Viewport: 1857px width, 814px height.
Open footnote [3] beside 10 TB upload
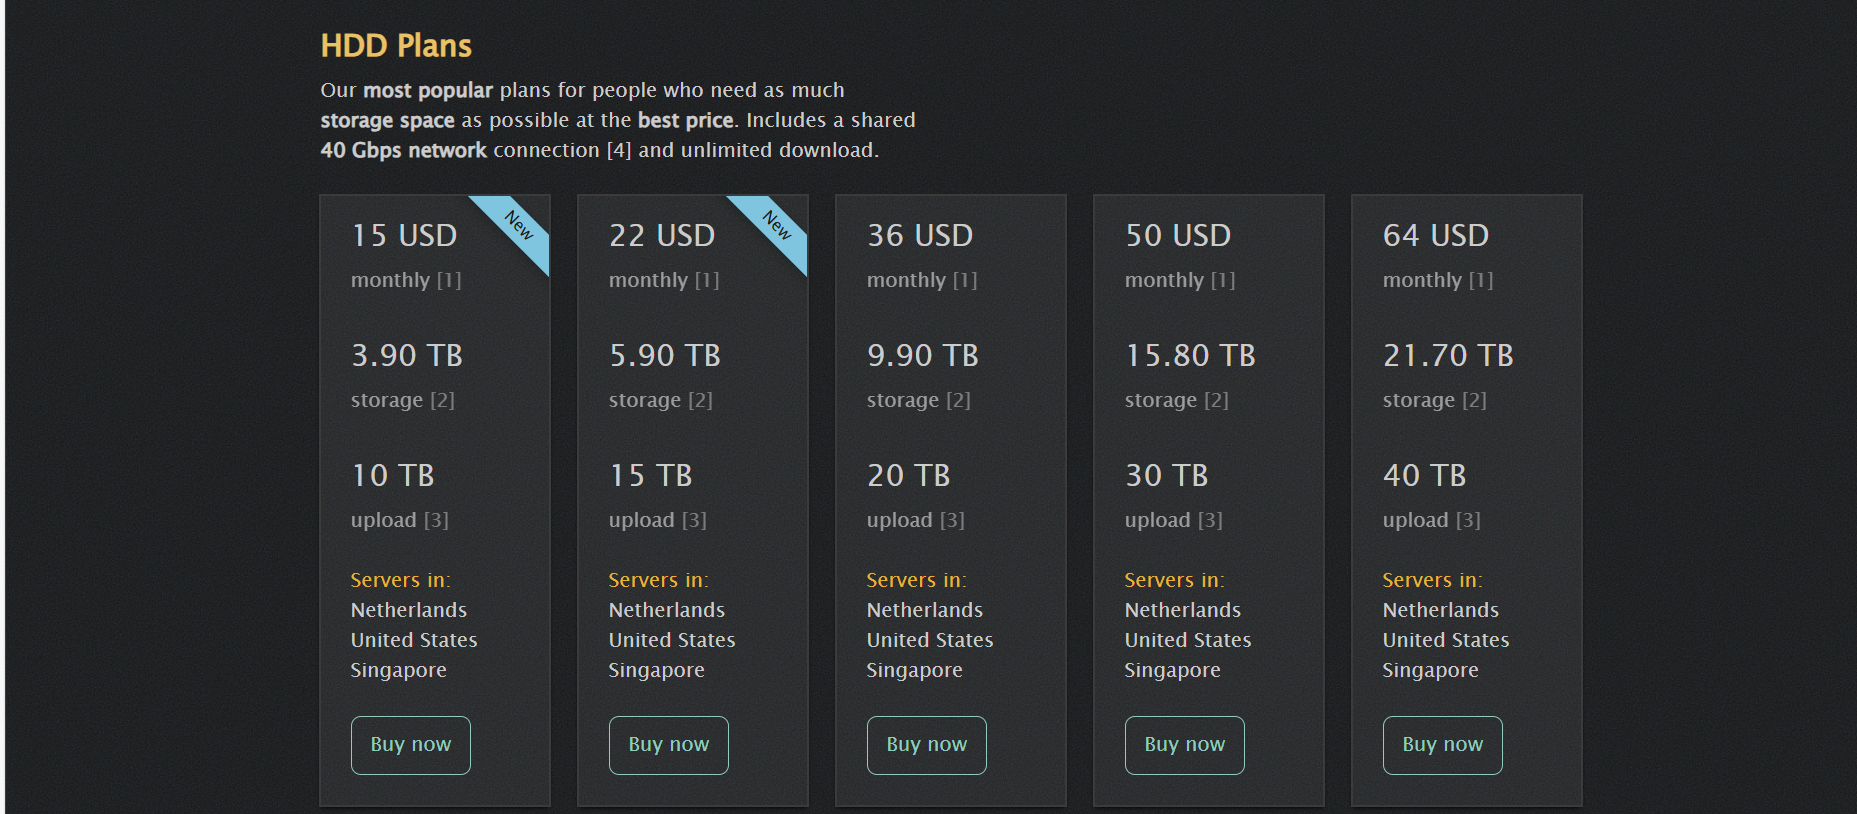436,520
